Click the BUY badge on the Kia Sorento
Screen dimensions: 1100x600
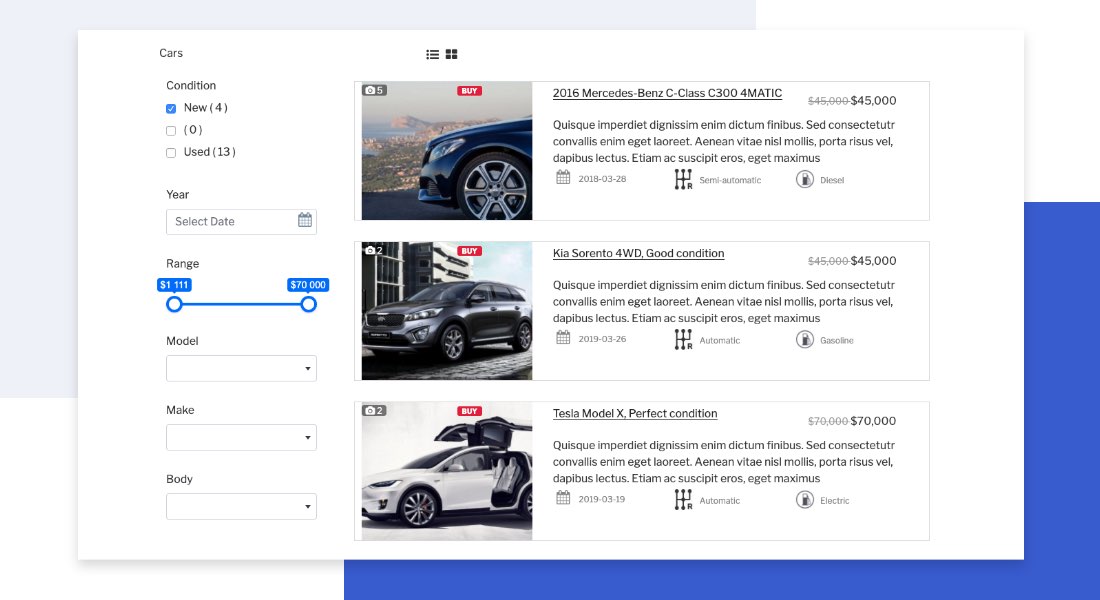(469, 251)
